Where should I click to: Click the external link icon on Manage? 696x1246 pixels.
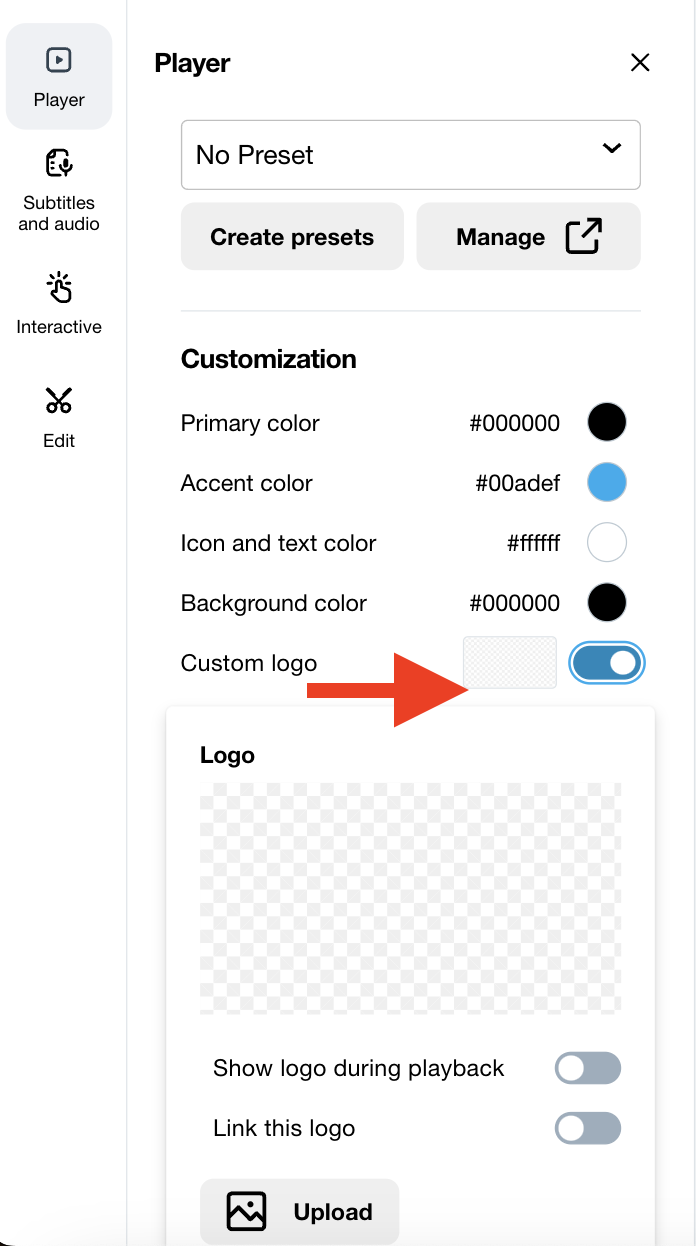pos(584,237)
